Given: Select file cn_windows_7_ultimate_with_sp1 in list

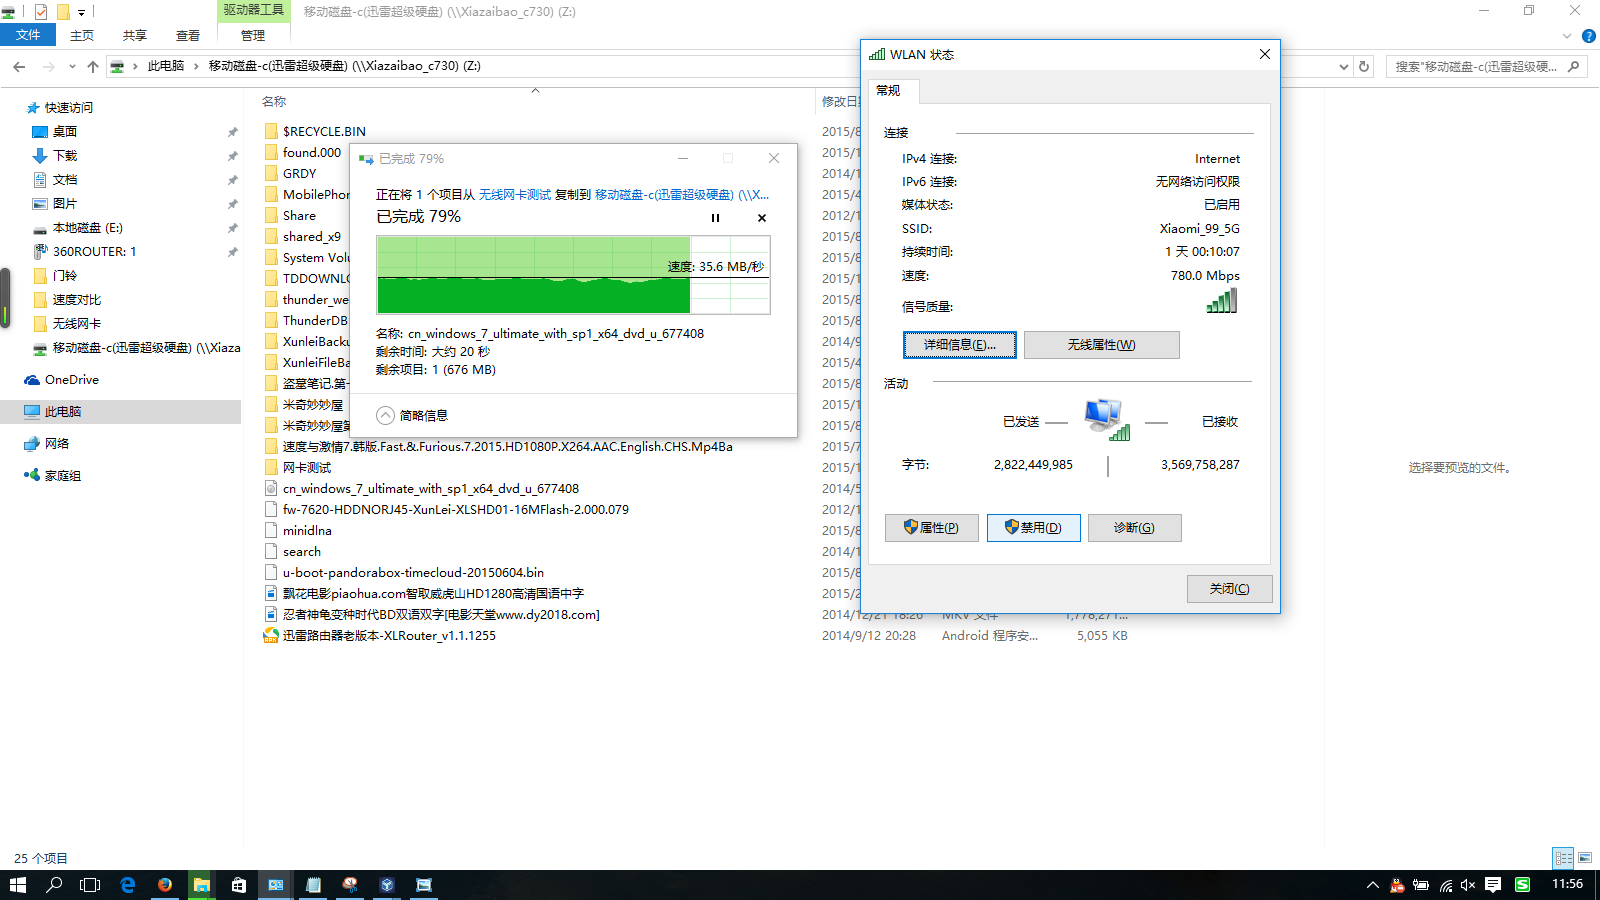Looking at the screenshot, I should [430, 489].
